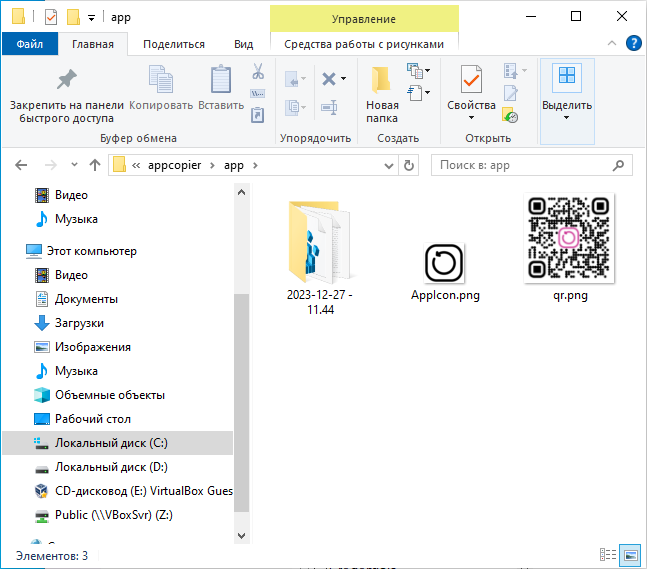
Task: Open Delete options dropdown arrow
Action: pos(343,78)
